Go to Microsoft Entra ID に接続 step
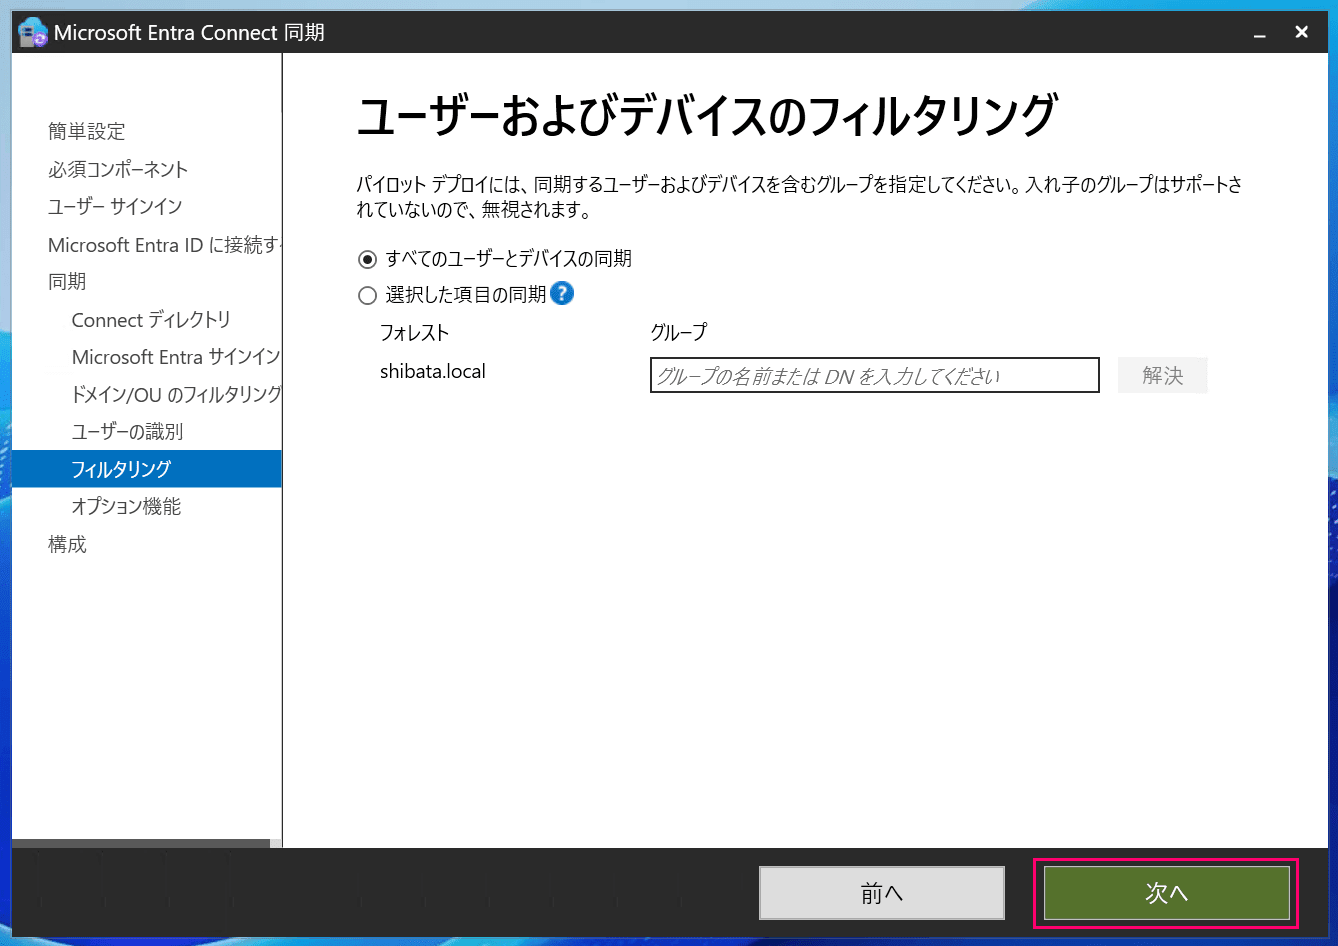The image size is (1338, 946). tap(165, 245)
